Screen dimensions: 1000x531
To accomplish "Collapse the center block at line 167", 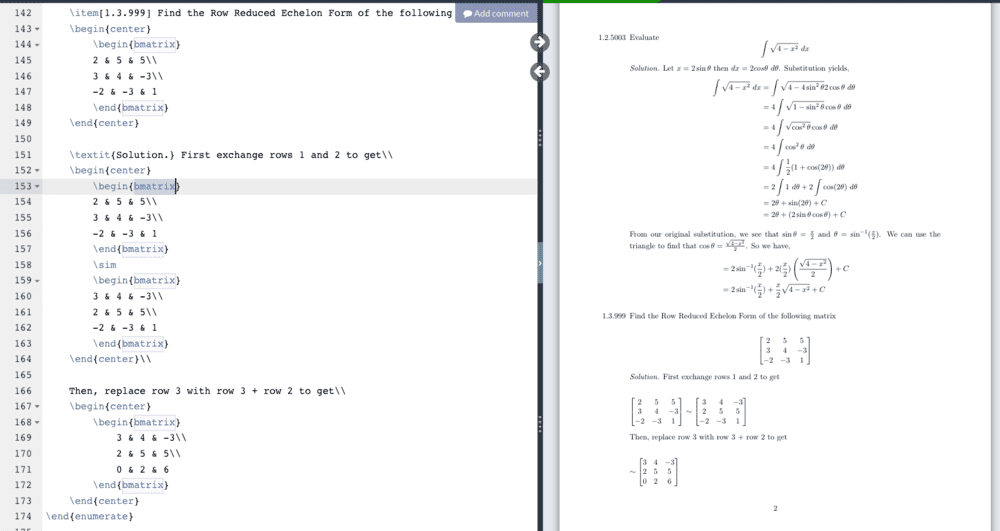I will click(x=37, y=407).
